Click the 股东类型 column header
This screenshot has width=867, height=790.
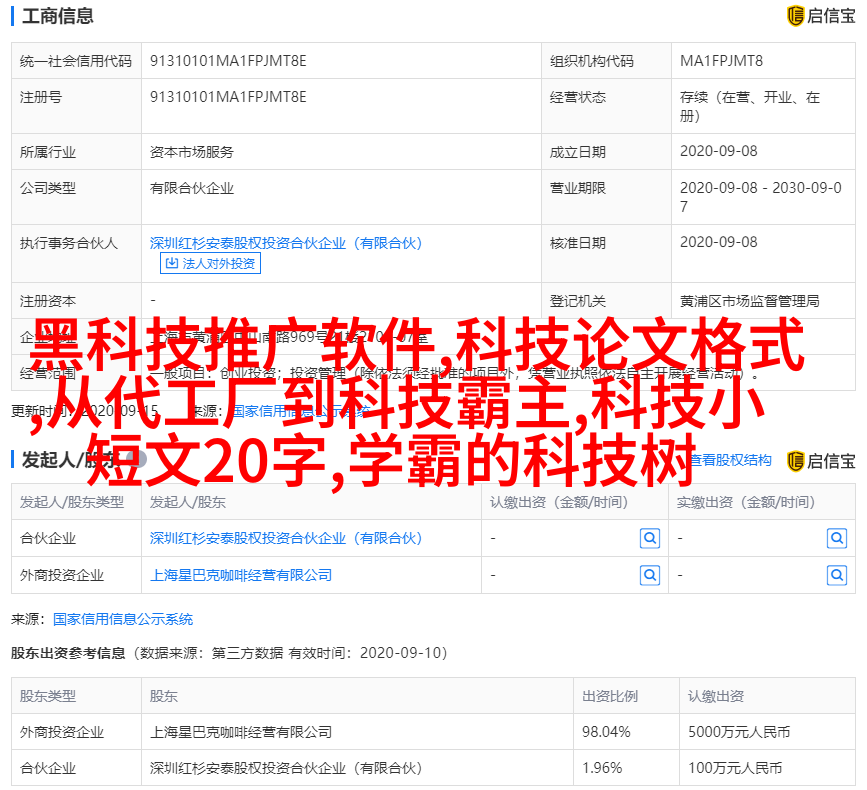click(76, 696)
